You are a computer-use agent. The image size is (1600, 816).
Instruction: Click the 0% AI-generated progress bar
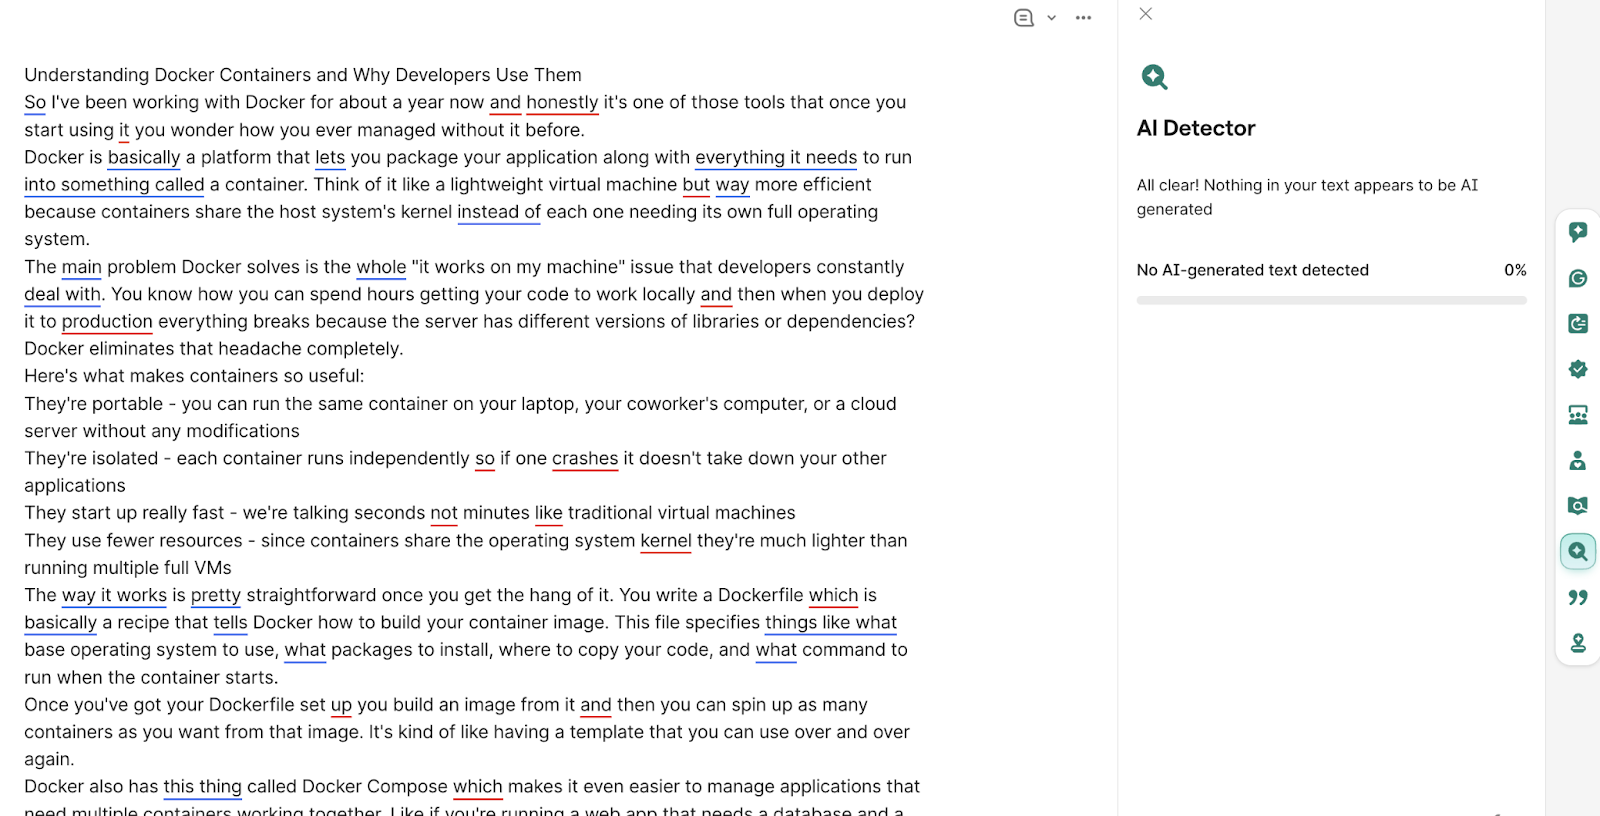pos(1331,300)
